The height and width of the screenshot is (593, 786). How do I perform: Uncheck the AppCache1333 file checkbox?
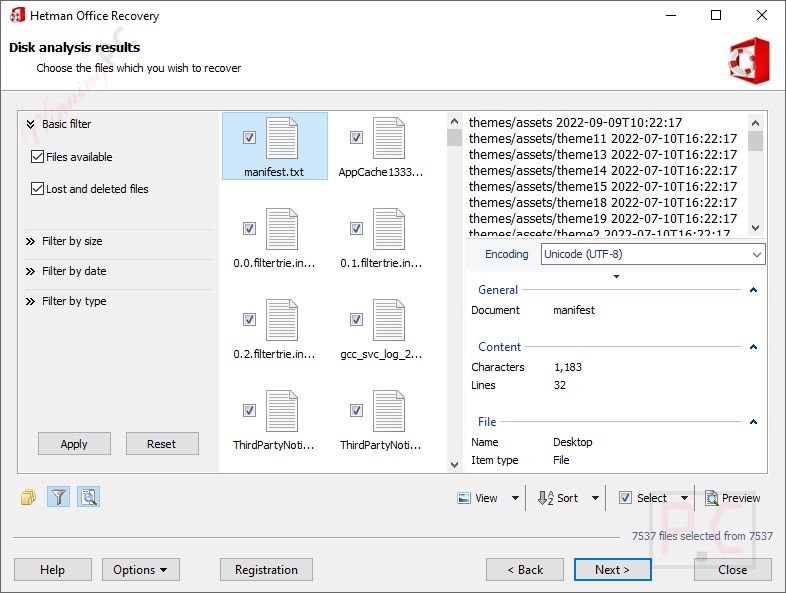(356, 137)
